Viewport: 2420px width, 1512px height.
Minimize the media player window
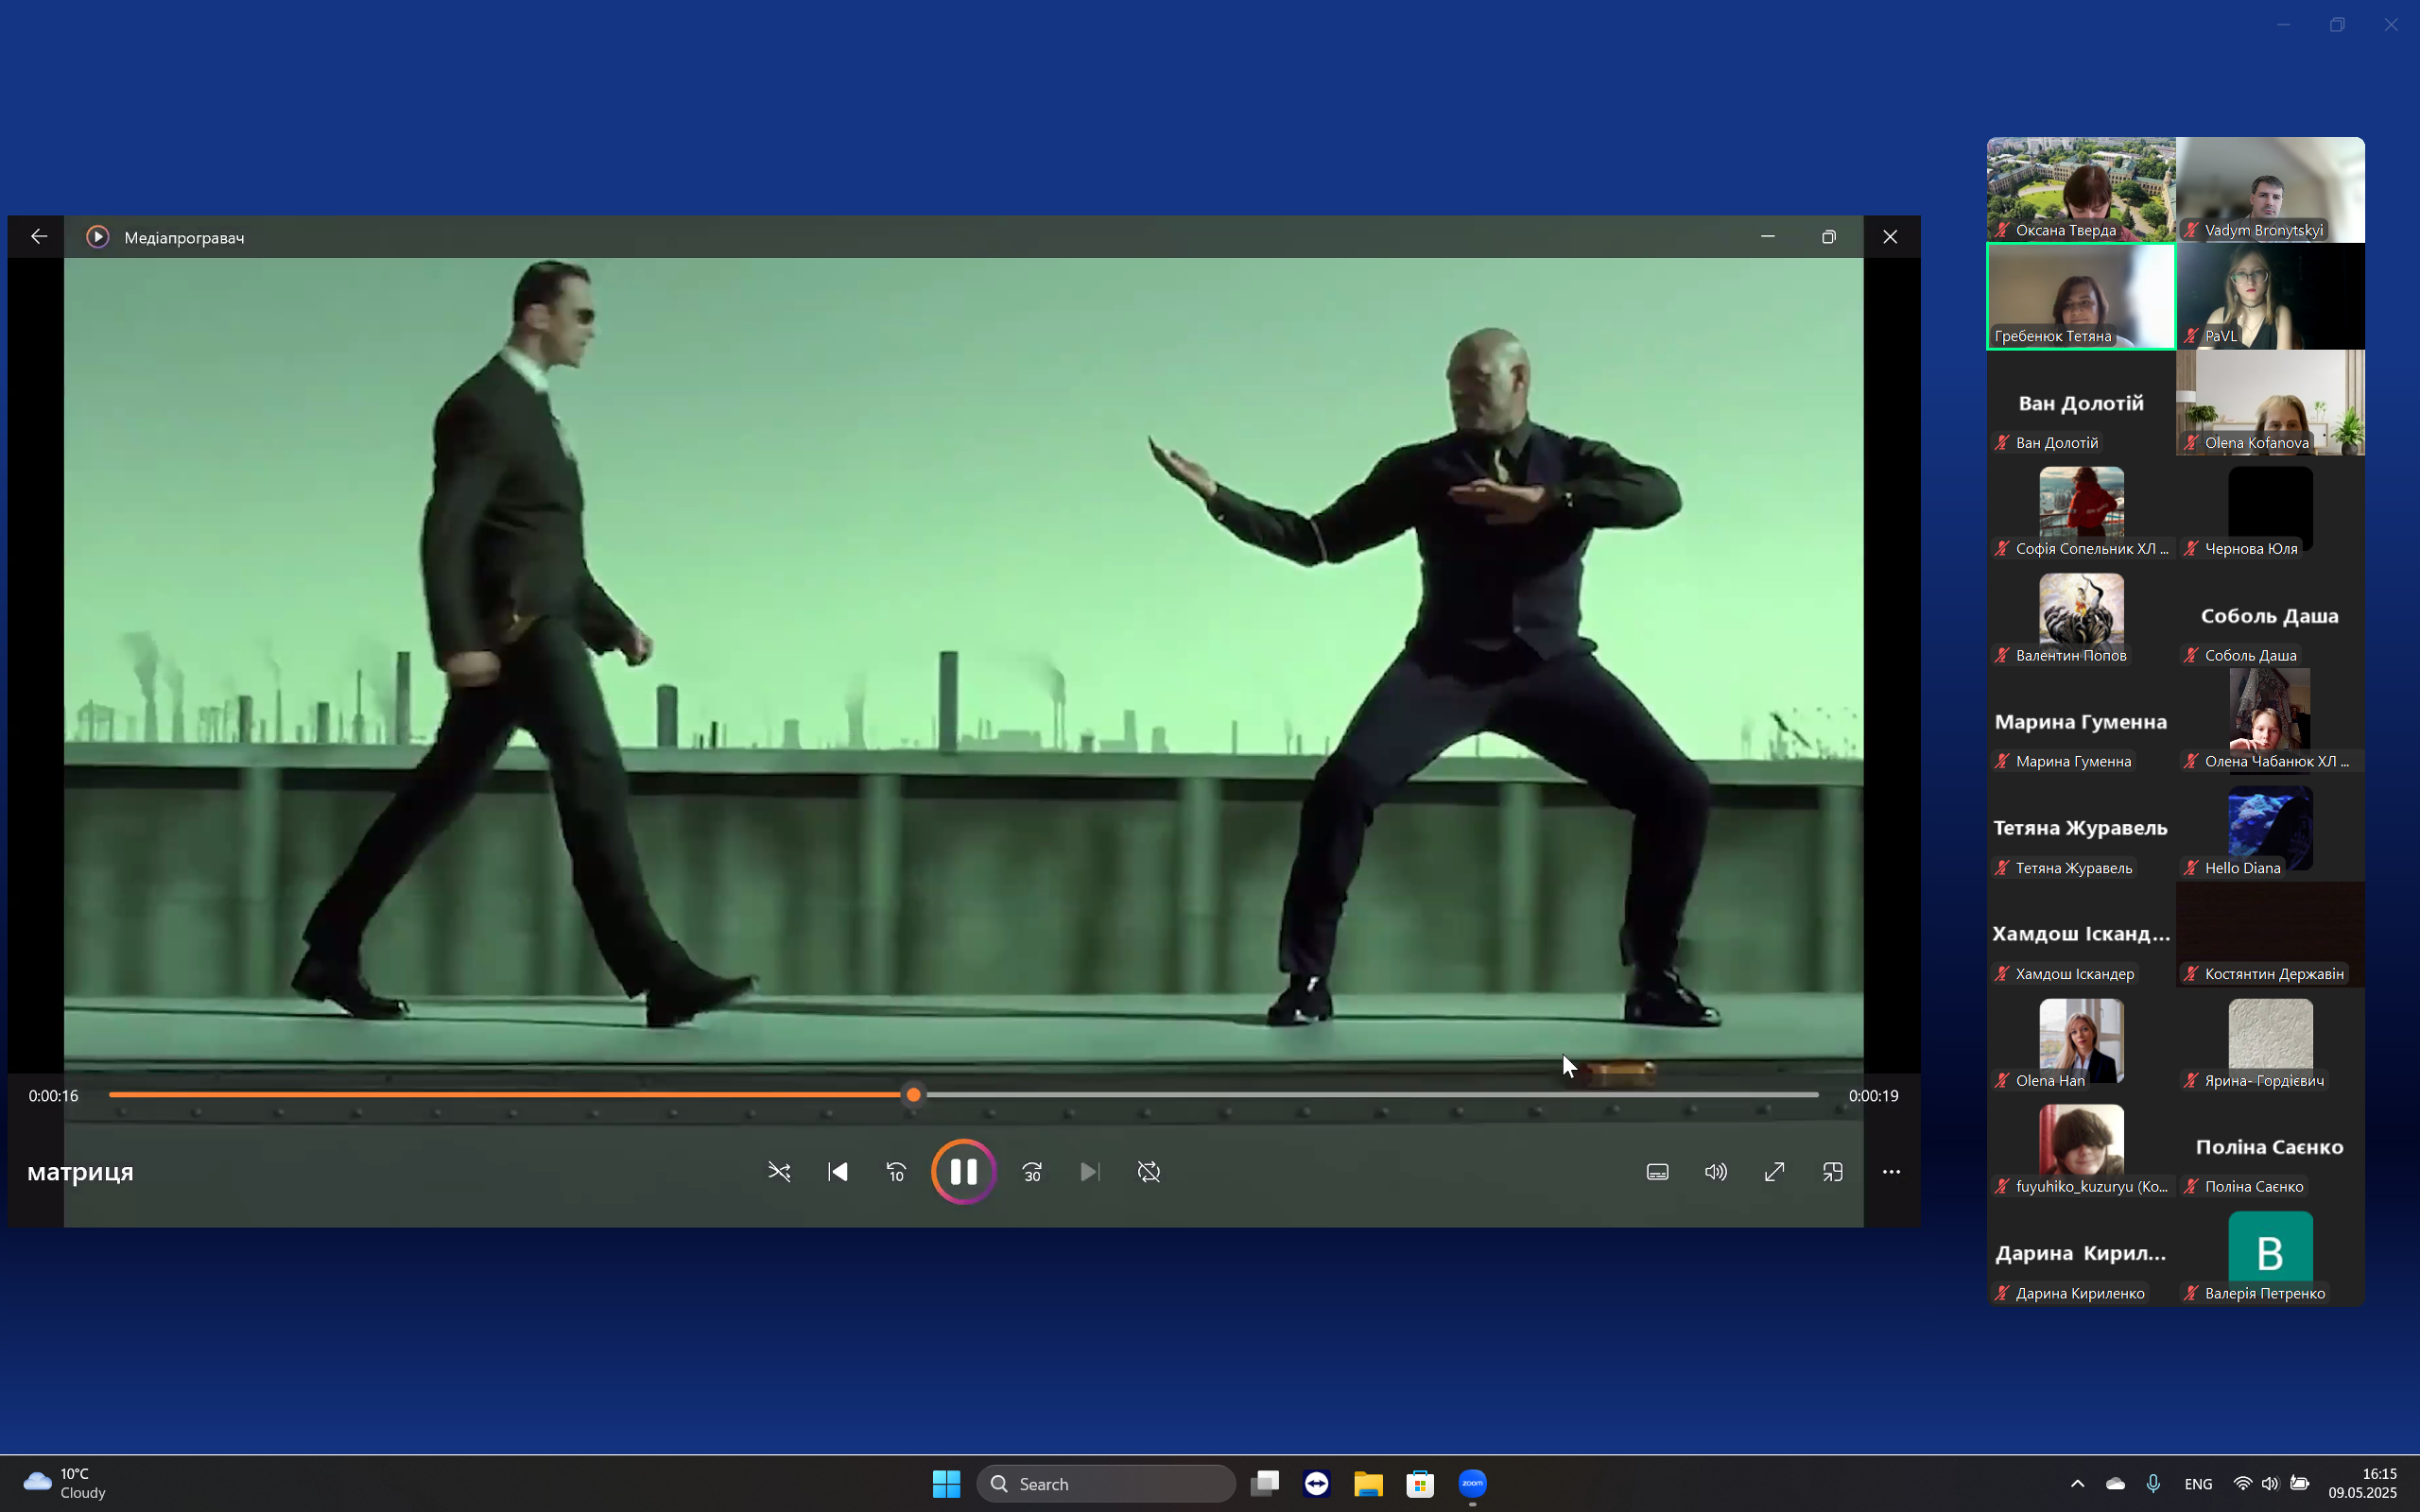[1768, 237]
